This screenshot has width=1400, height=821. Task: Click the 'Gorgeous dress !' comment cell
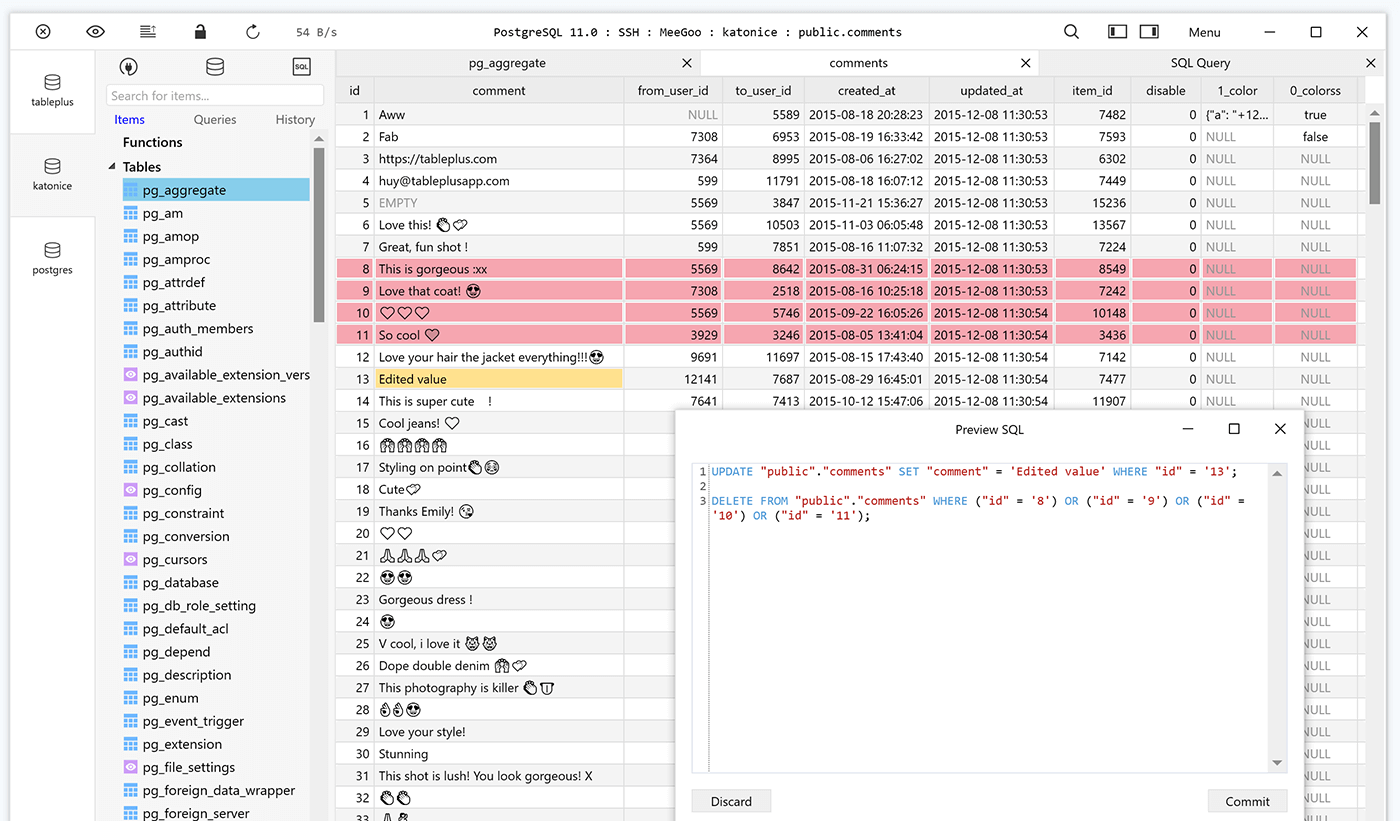tap(499, 600)
